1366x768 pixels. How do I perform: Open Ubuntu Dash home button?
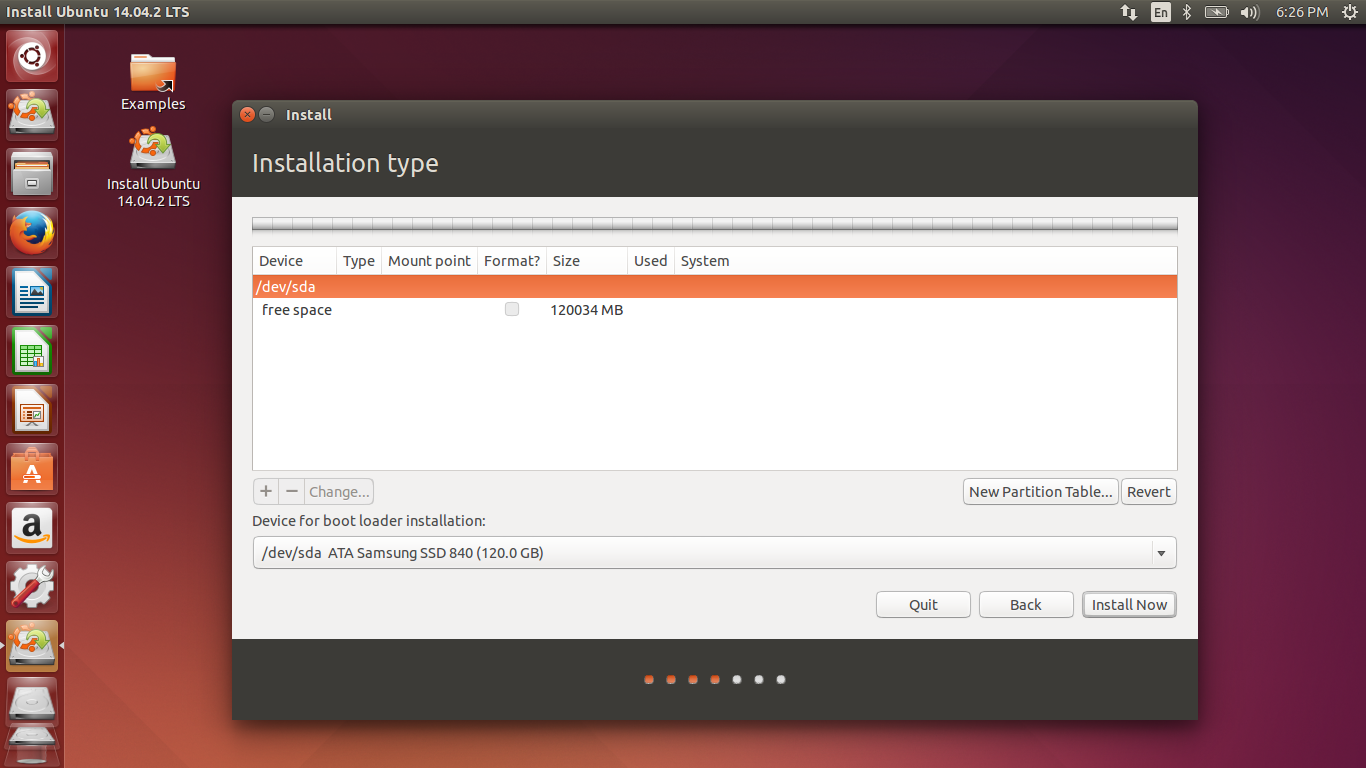pos(33,57)
